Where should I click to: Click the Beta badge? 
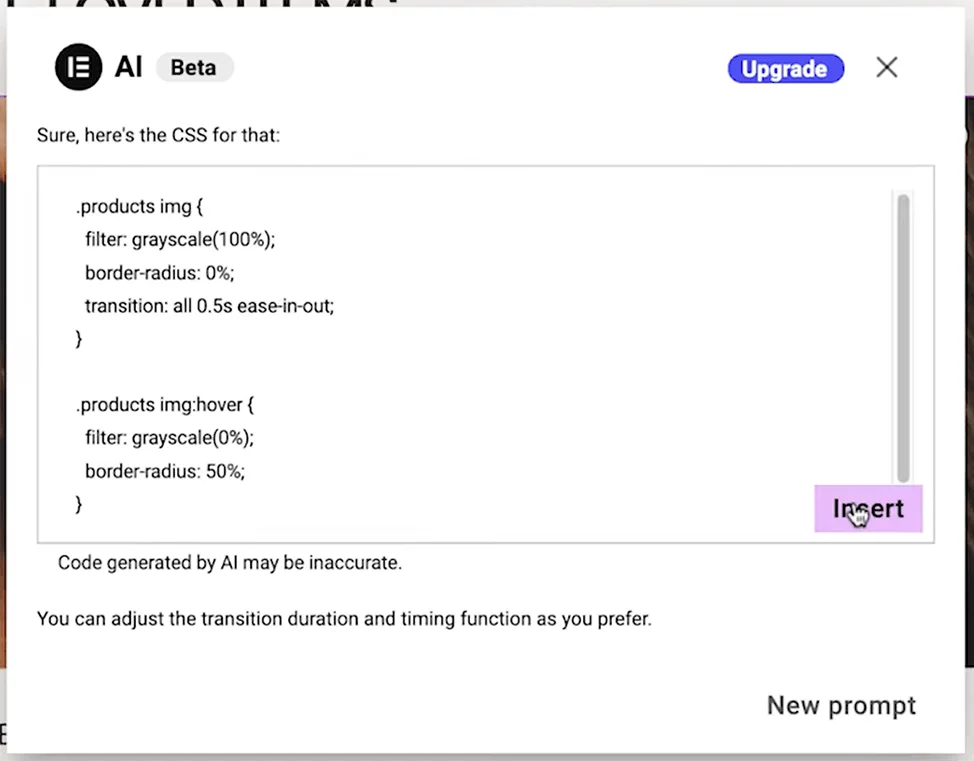194,68
